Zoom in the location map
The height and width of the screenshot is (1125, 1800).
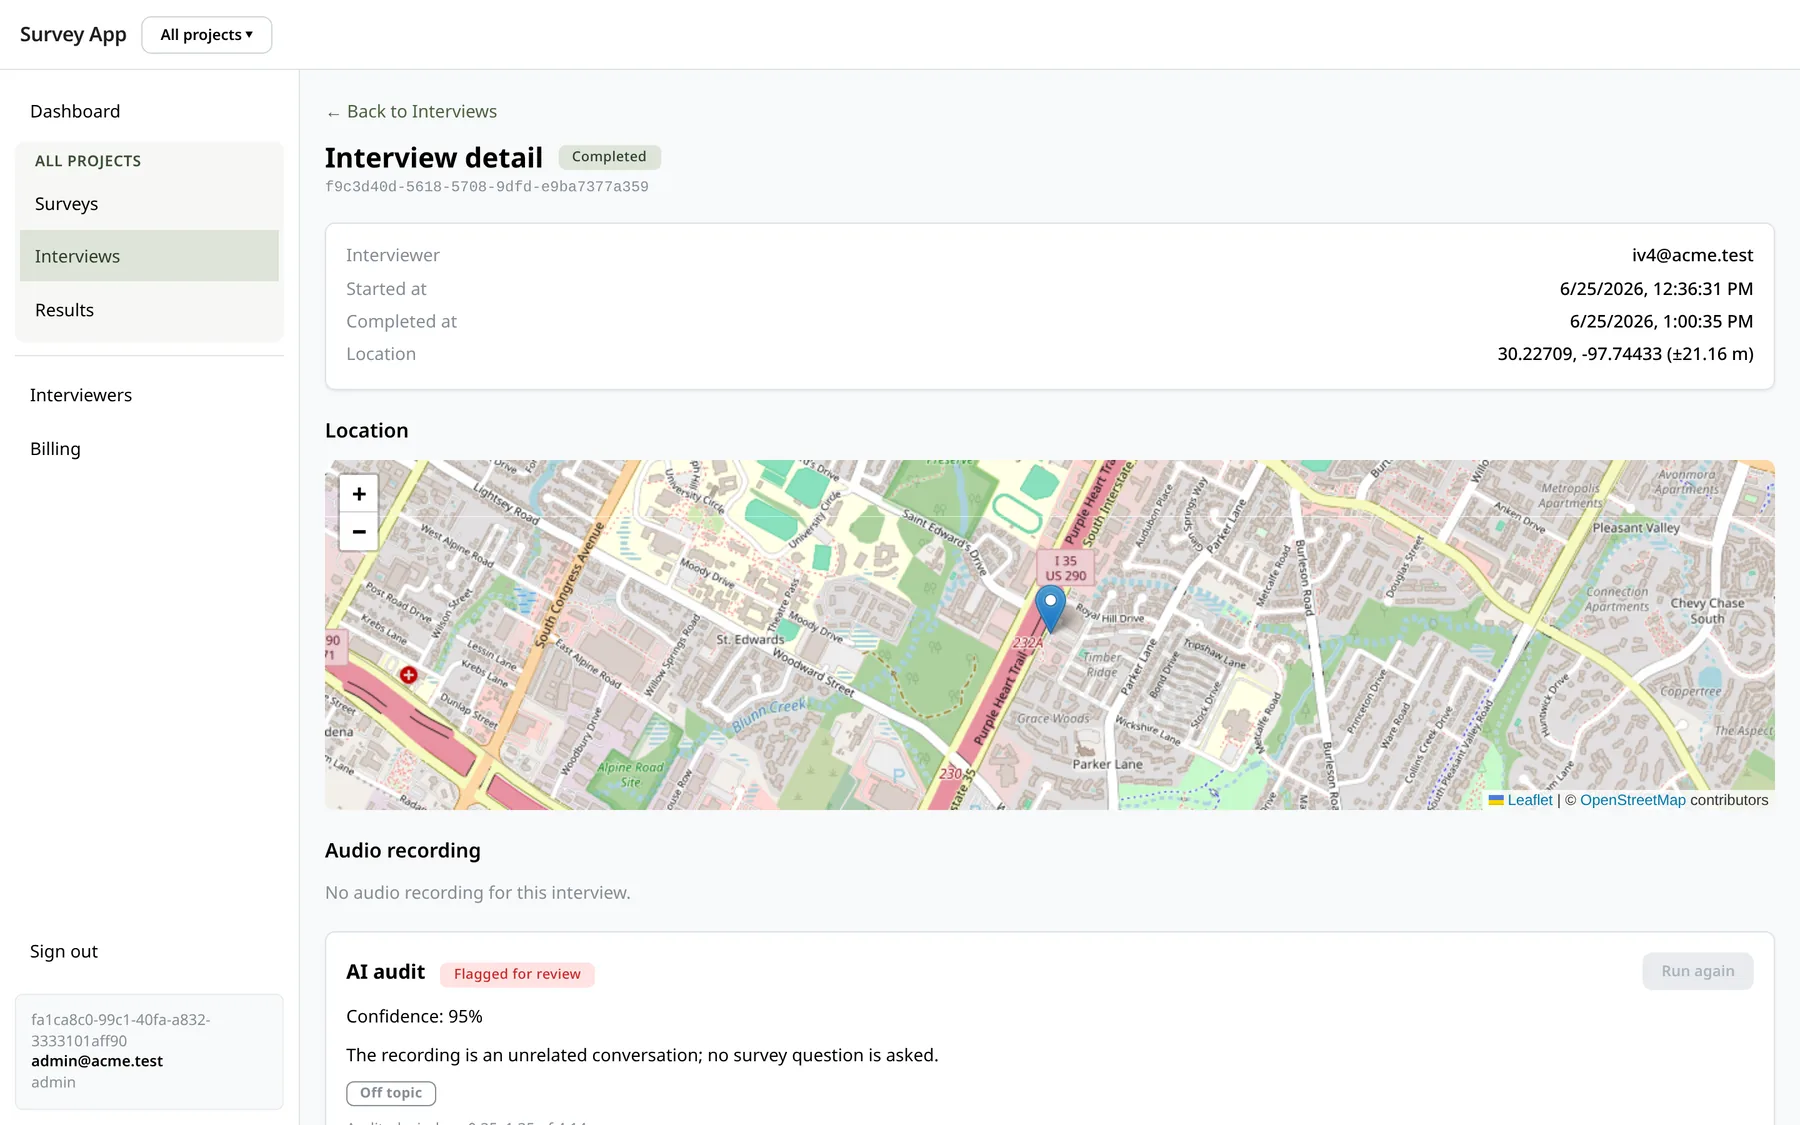(x=359, y=494)
